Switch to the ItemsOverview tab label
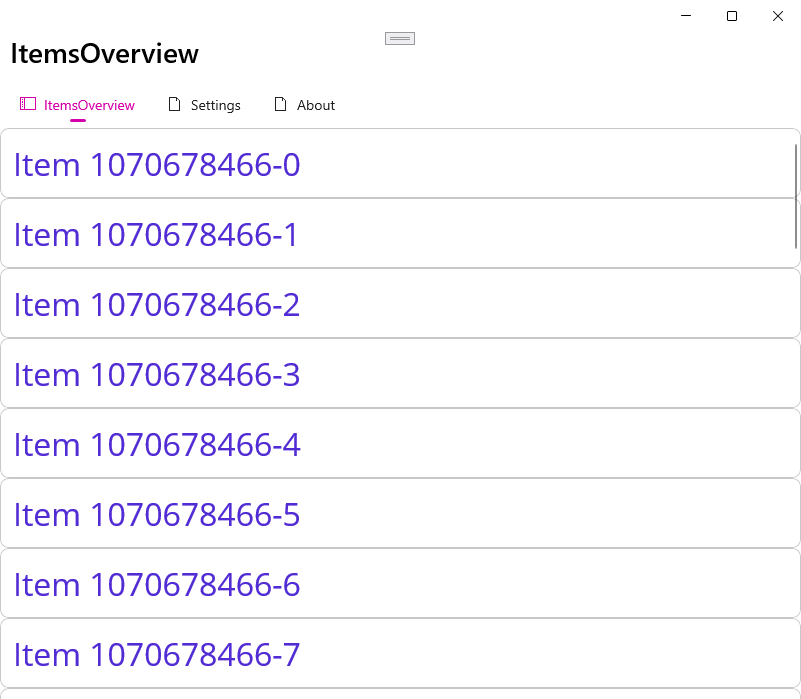801x699 pixels. 89,105
